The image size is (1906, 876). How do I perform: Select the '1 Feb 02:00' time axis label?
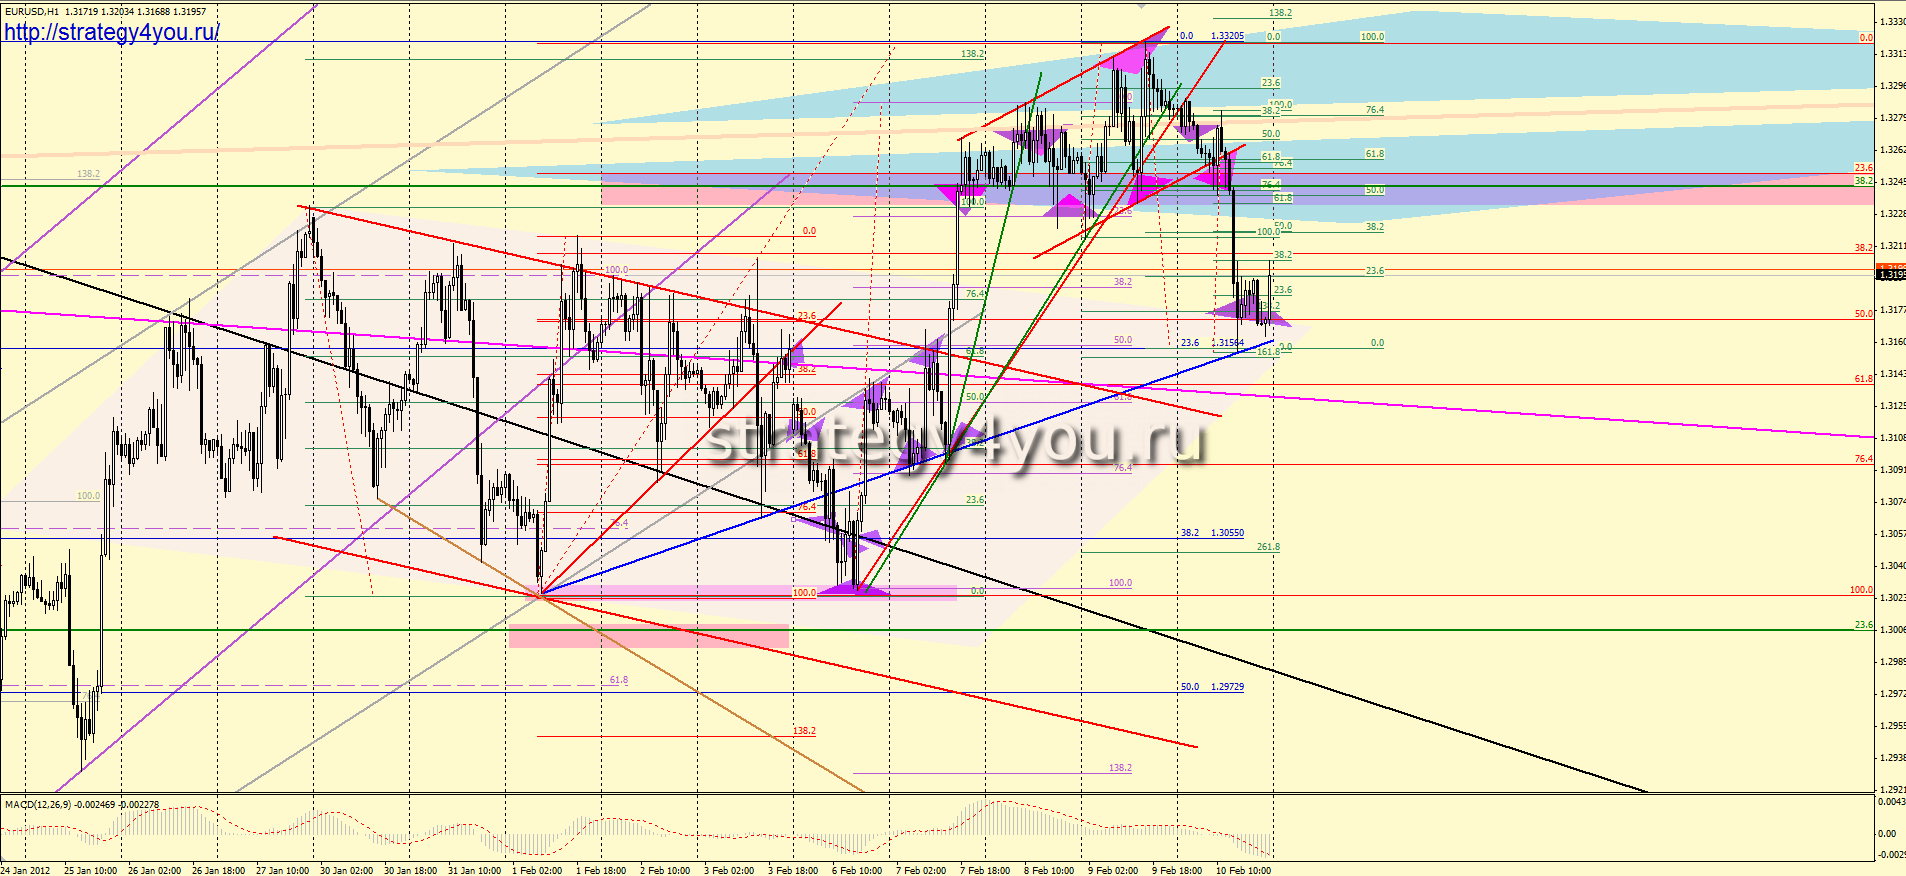(x=537, y=870)
